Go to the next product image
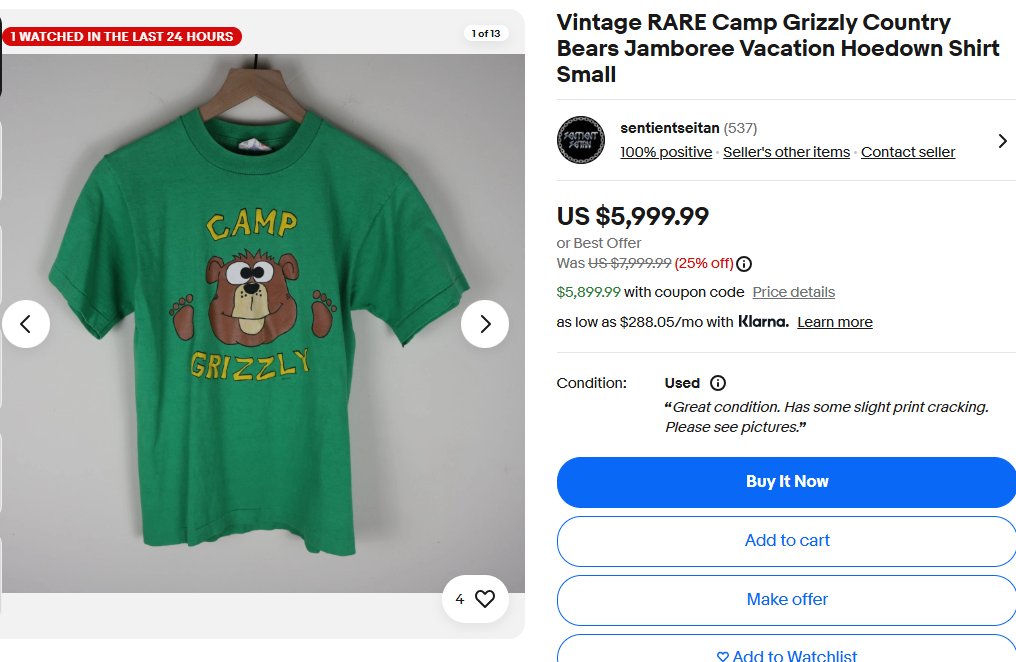 485,324
